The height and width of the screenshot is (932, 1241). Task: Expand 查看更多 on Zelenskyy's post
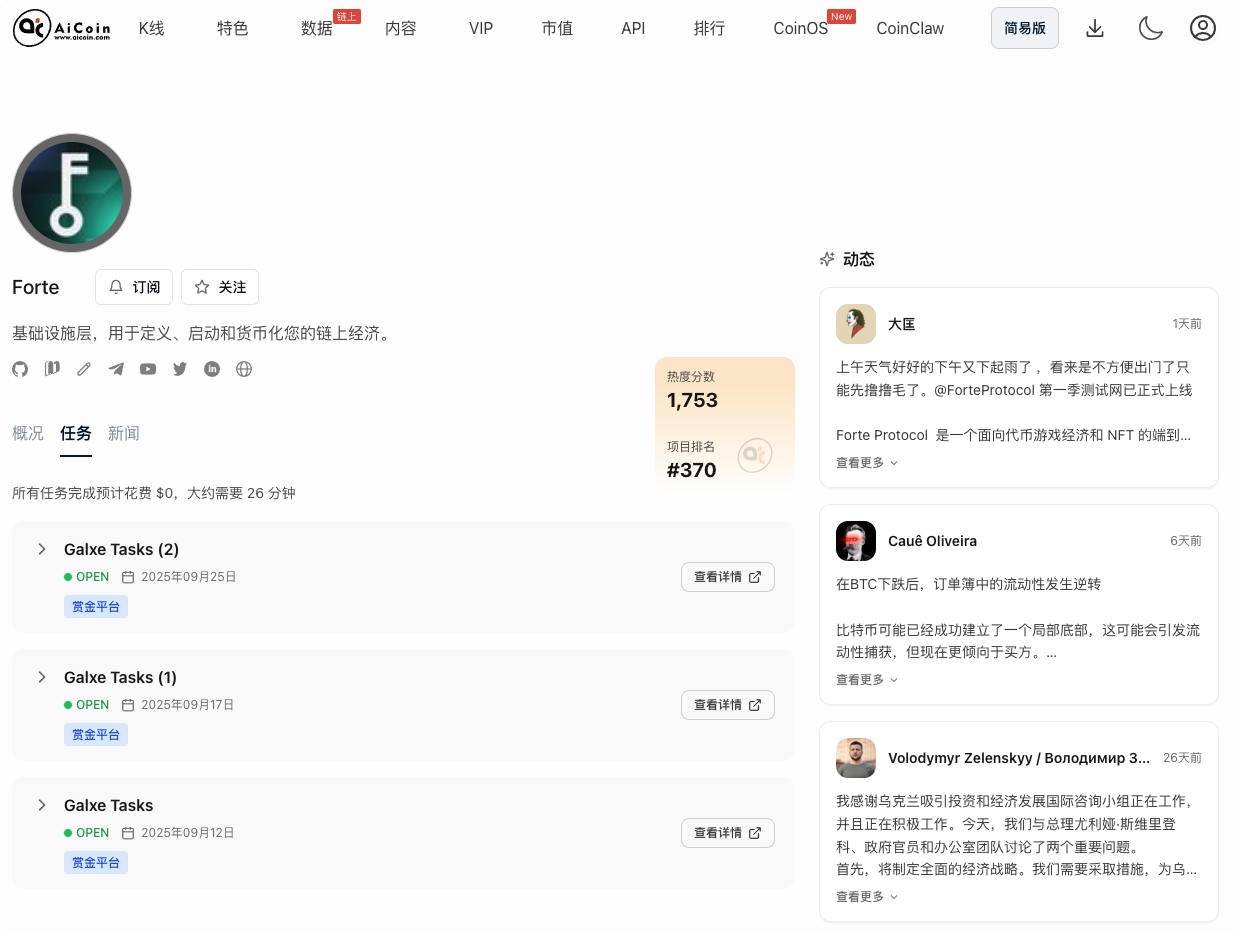[867, 897]
